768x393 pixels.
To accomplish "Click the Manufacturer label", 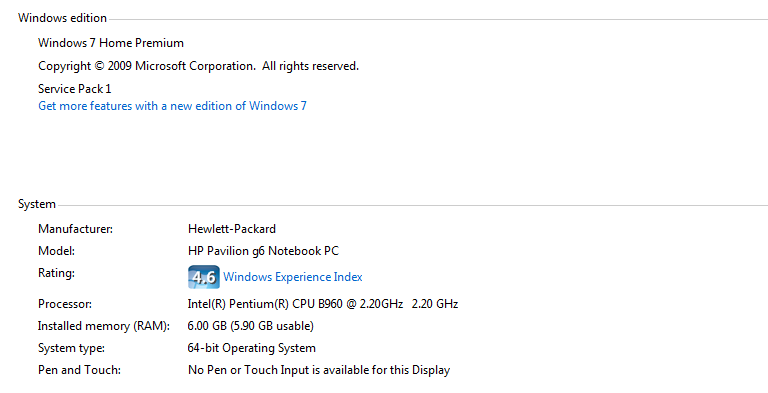I will point(75,229).
